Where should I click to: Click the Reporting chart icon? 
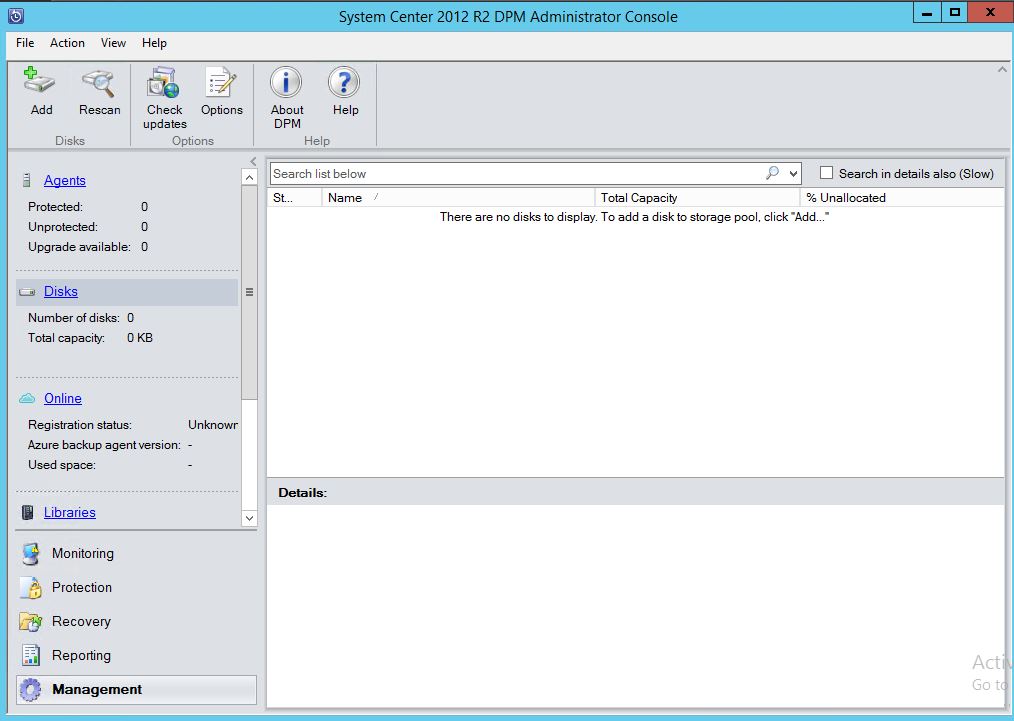(30, 655)
